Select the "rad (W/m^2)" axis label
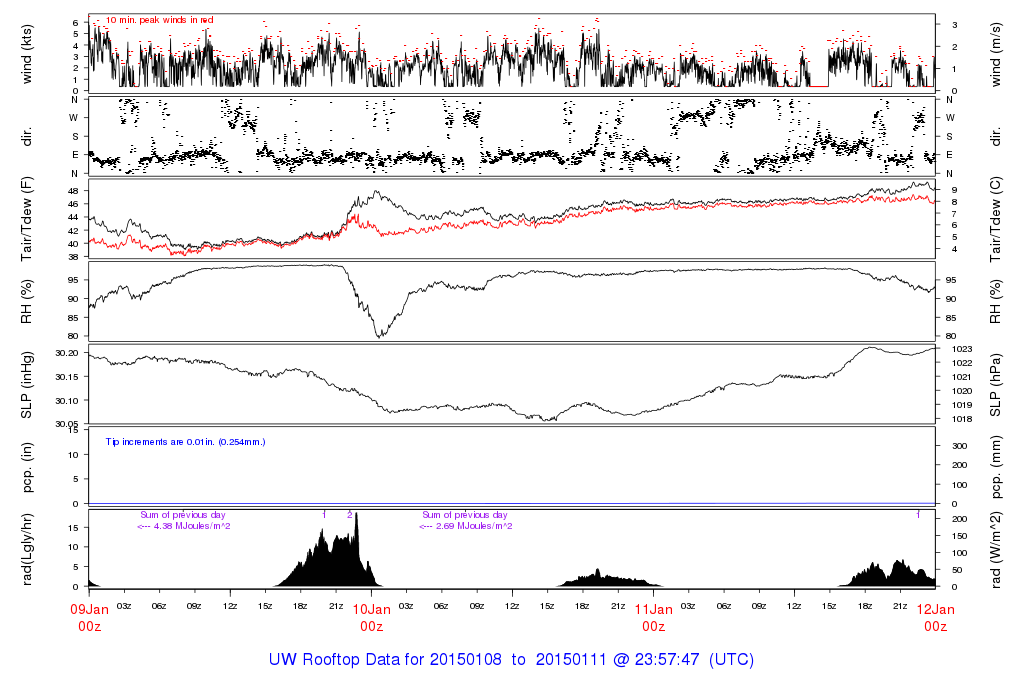Screen dimensions: 1024x700 pyautogui.click(x=995, y=549)
